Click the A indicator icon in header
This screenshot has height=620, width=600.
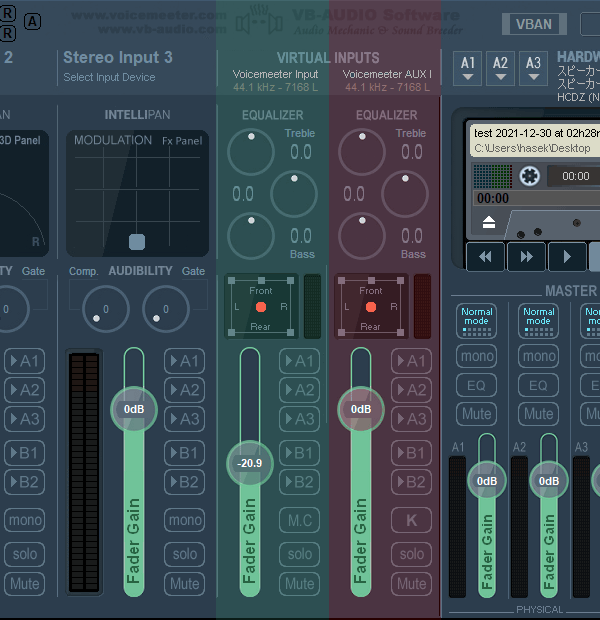[32, 21]
